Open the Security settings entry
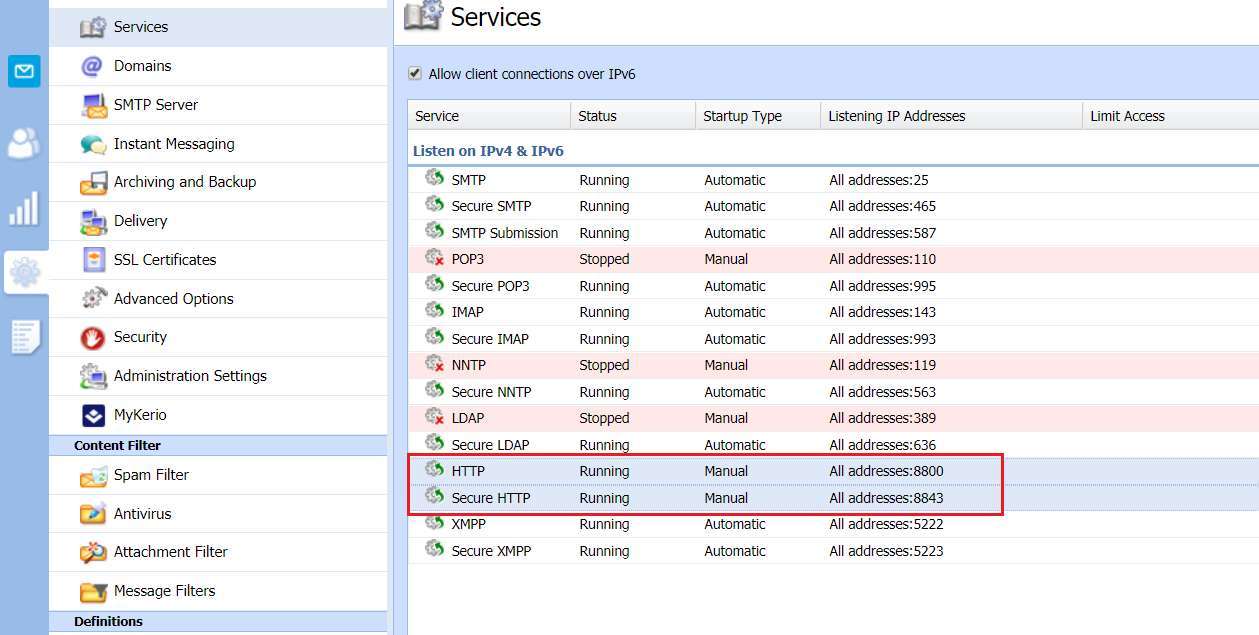 click(x=218, y=337)
